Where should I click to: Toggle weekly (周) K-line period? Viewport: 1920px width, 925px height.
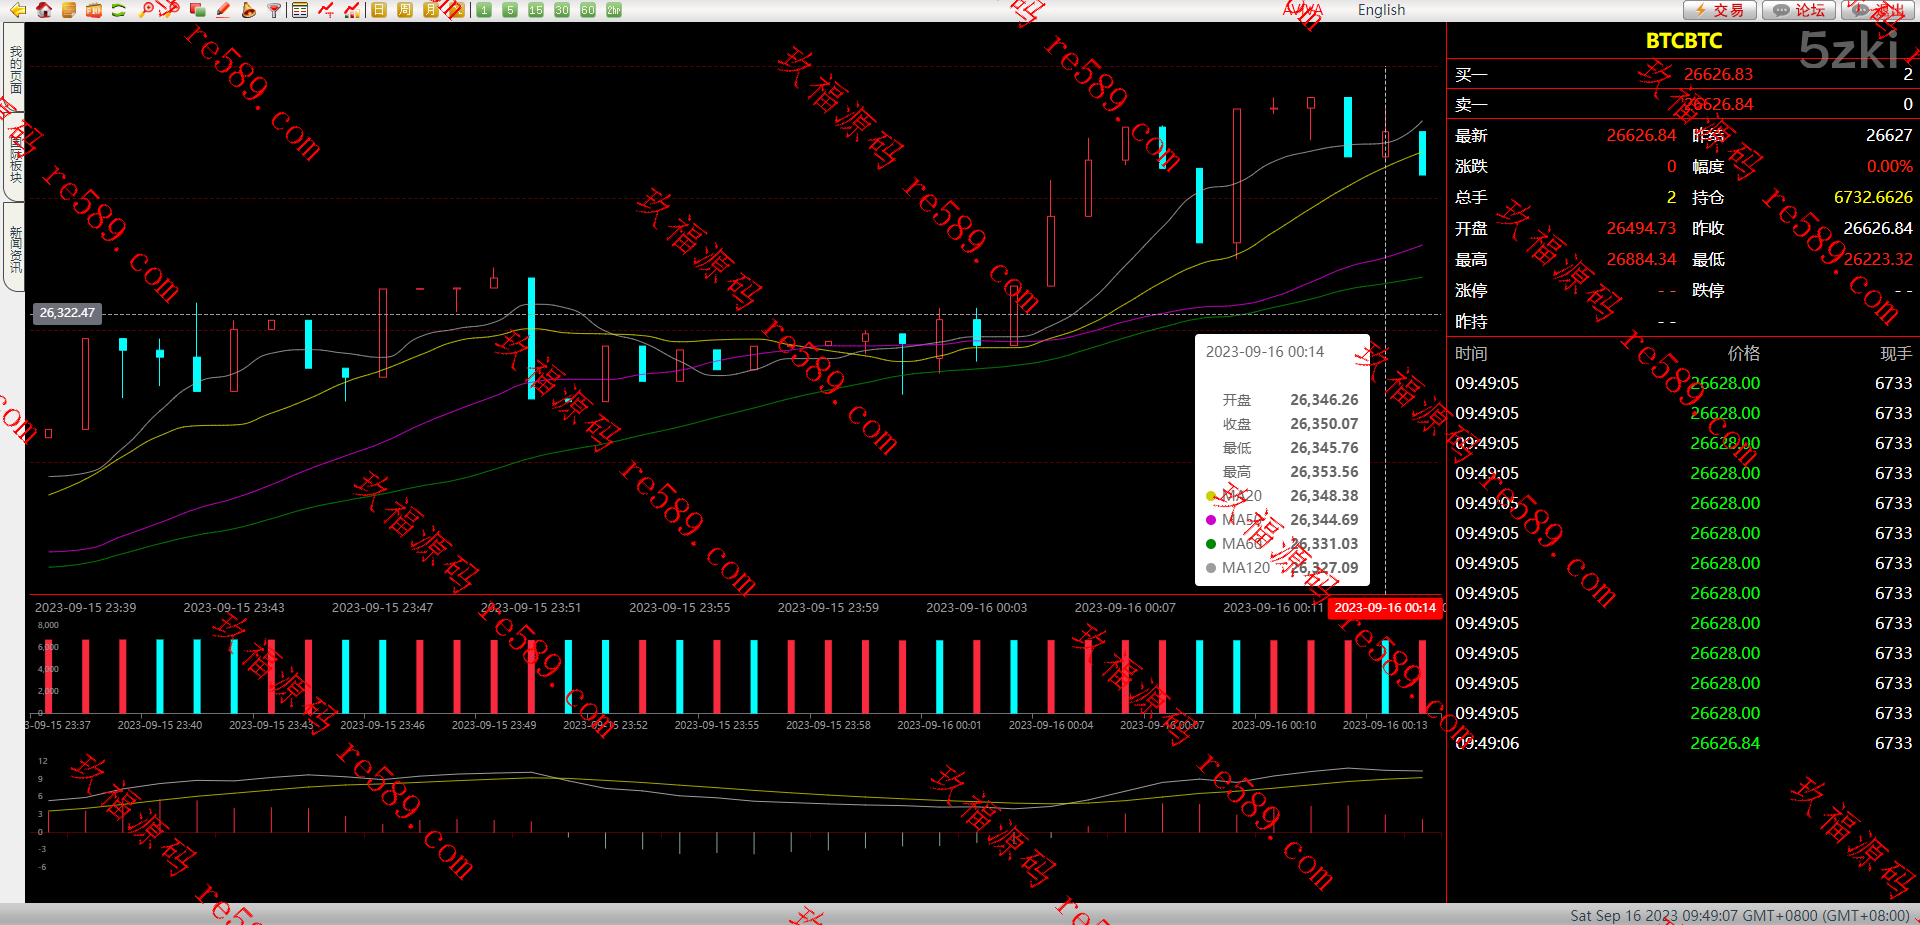pos(404,10)
